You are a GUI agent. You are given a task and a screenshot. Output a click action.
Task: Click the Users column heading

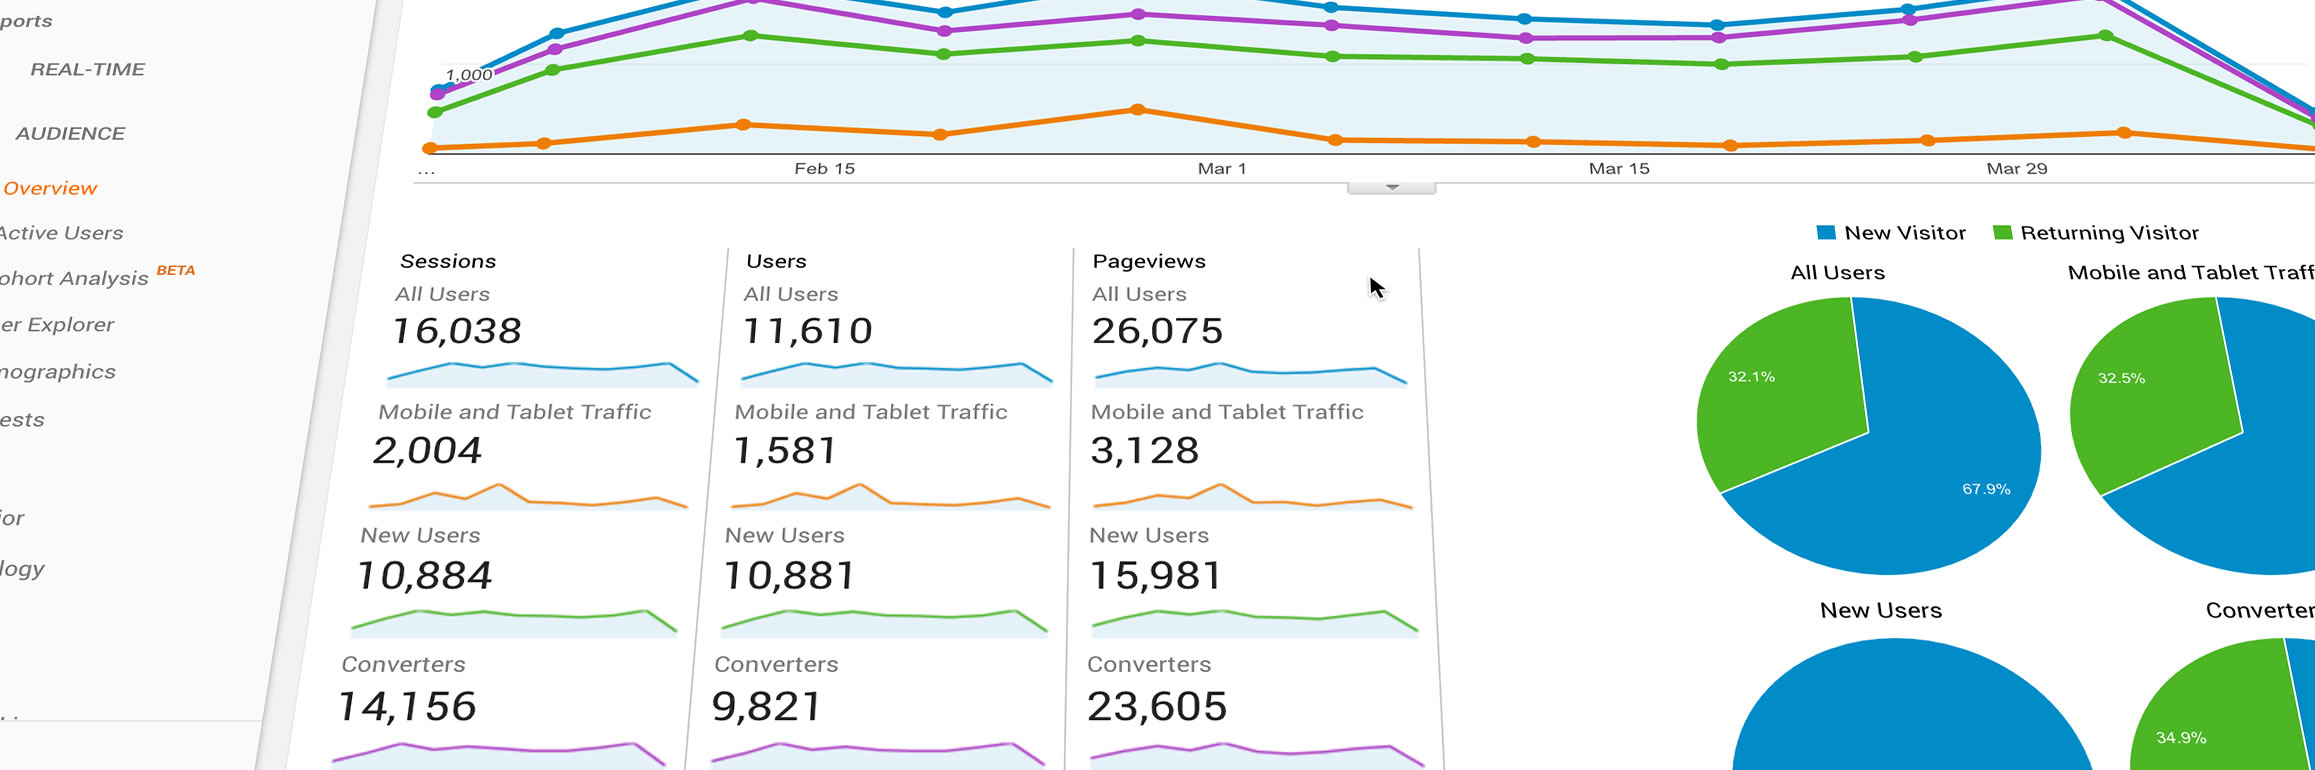(776, 261)
